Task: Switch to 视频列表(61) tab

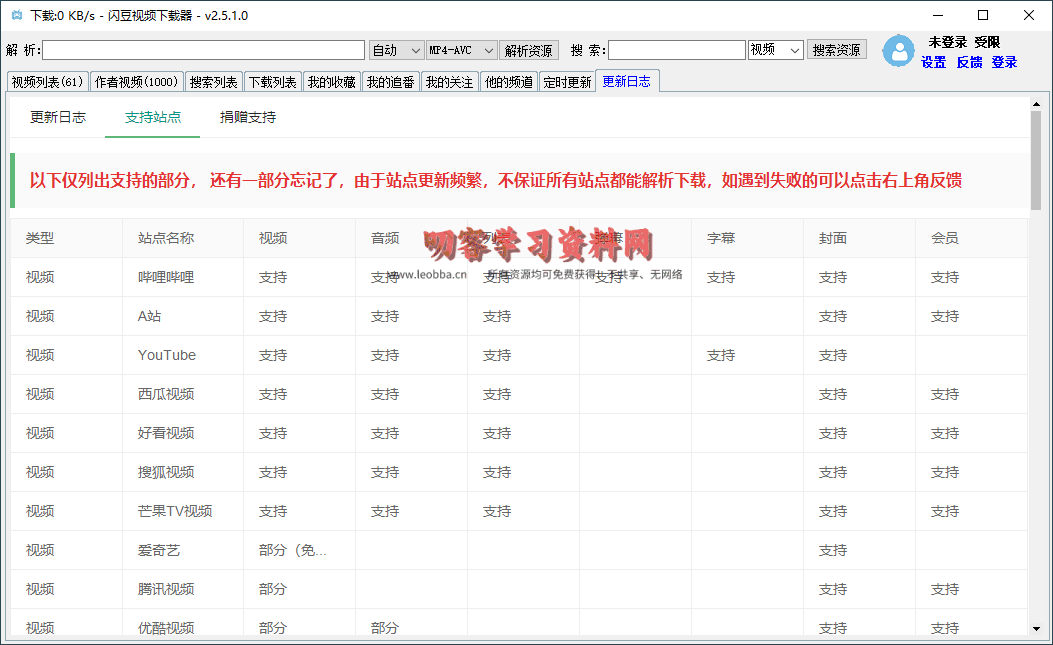Action: (48, 82)
